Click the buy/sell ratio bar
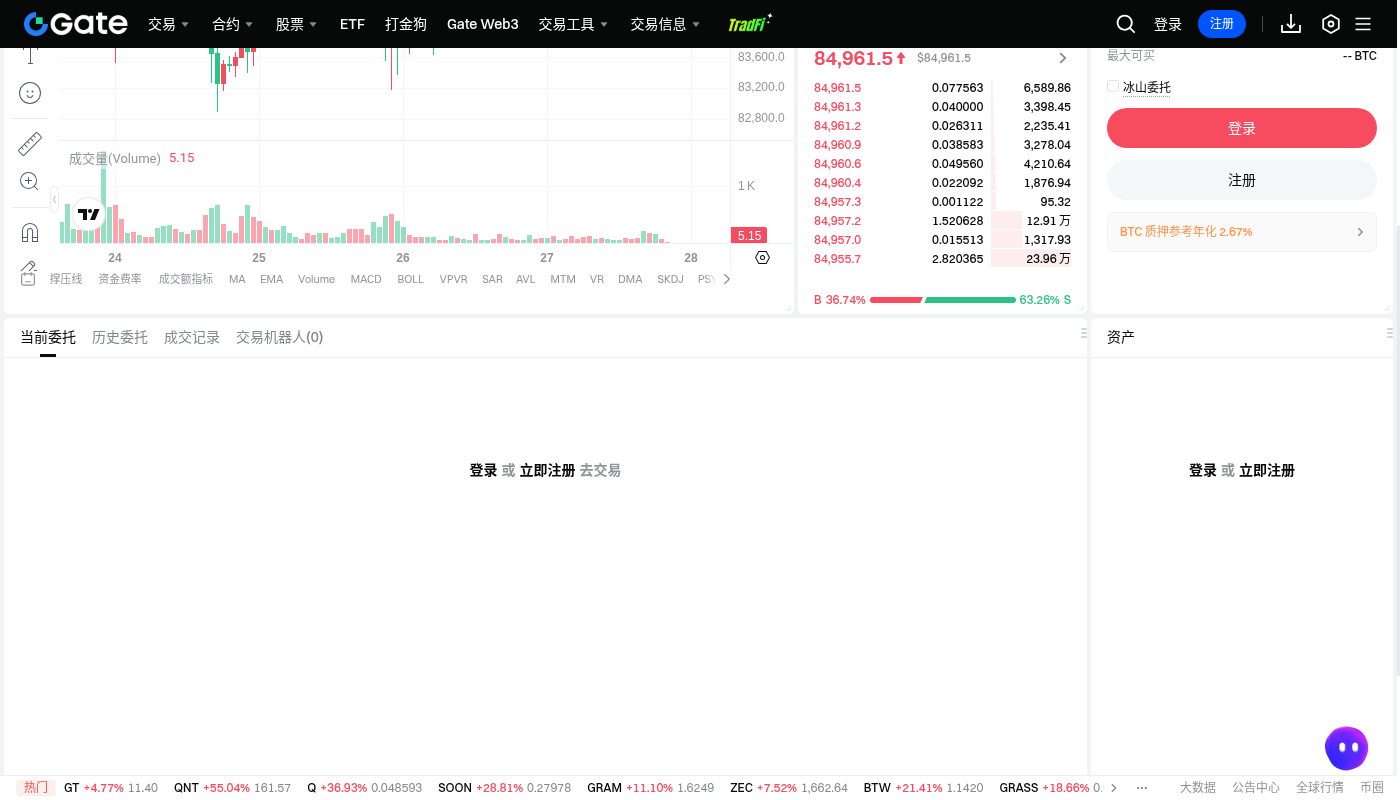Screen dimensions: 1400x800 click(943, 300)
